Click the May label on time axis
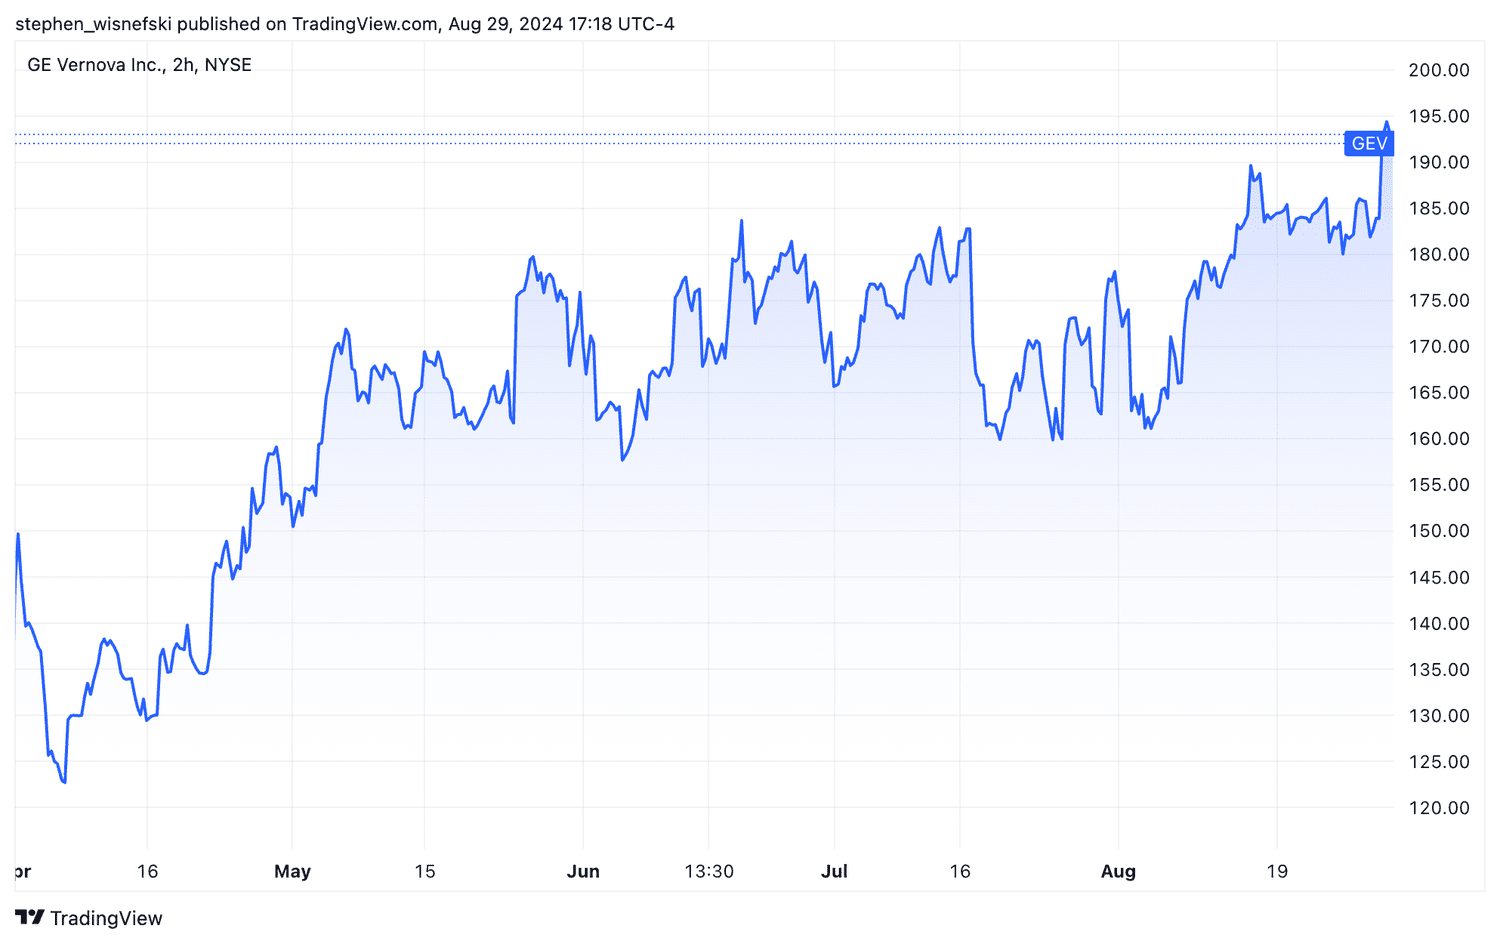The width and height of the screenshot is (1500, 944). click(292, 872)
